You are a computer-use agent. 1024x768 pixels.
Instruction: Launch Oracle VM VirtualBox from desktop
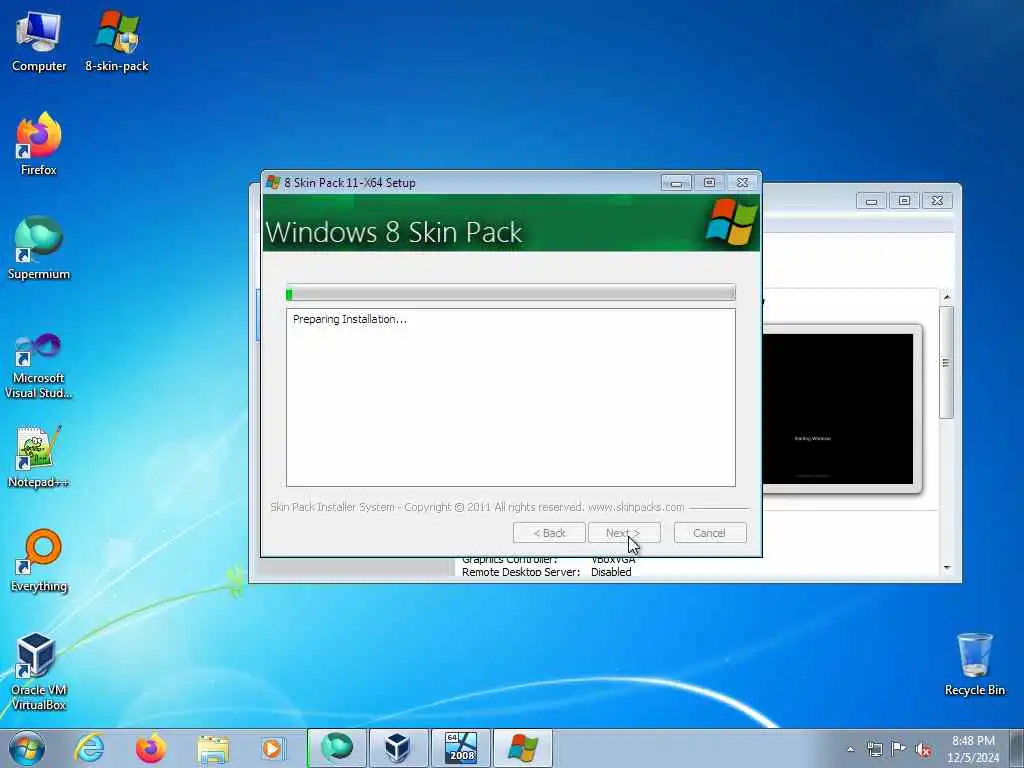point(39,672)
